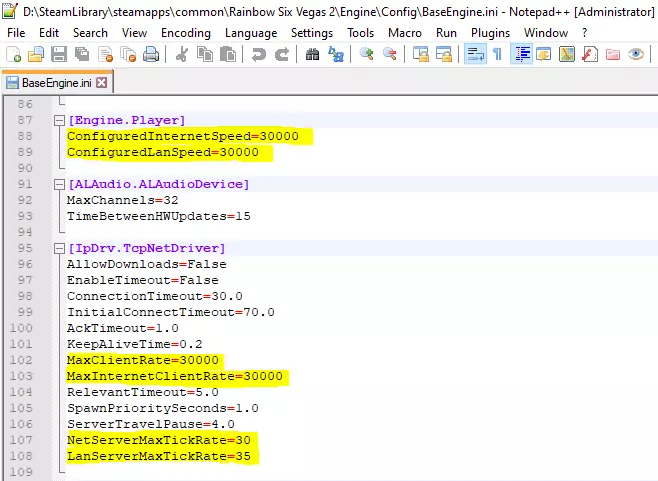The width and height of the screenshot is (658, 481).
Task: Open a file with the Open folder icon
Action: pos(36,54)
